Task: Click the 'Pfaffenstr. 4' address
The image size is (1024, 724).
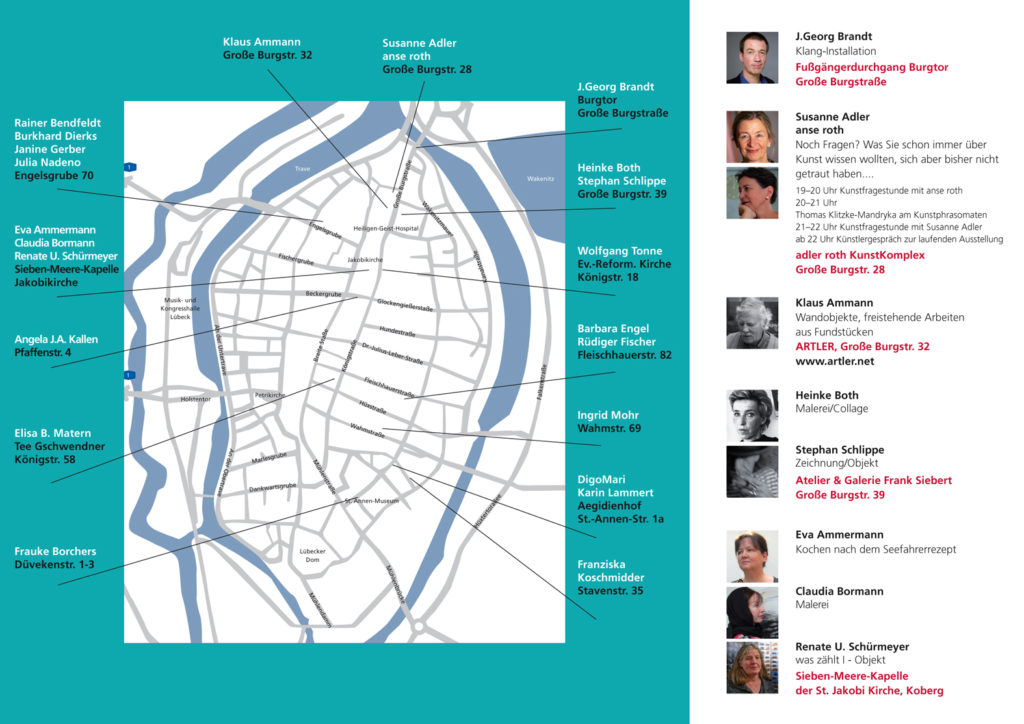Action: coord(42,352)
